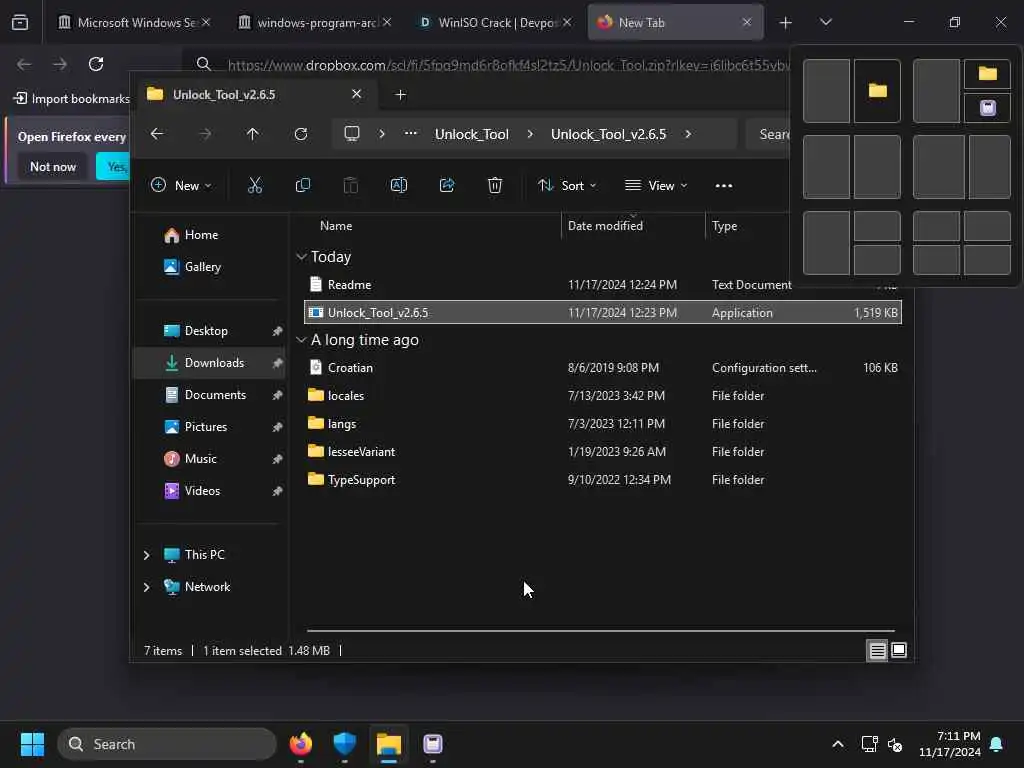Image resolution: width=1024 pixels, height=768 pixels.
Task: Open Windows Security shield on taskbar
Action: coord(344,744)
